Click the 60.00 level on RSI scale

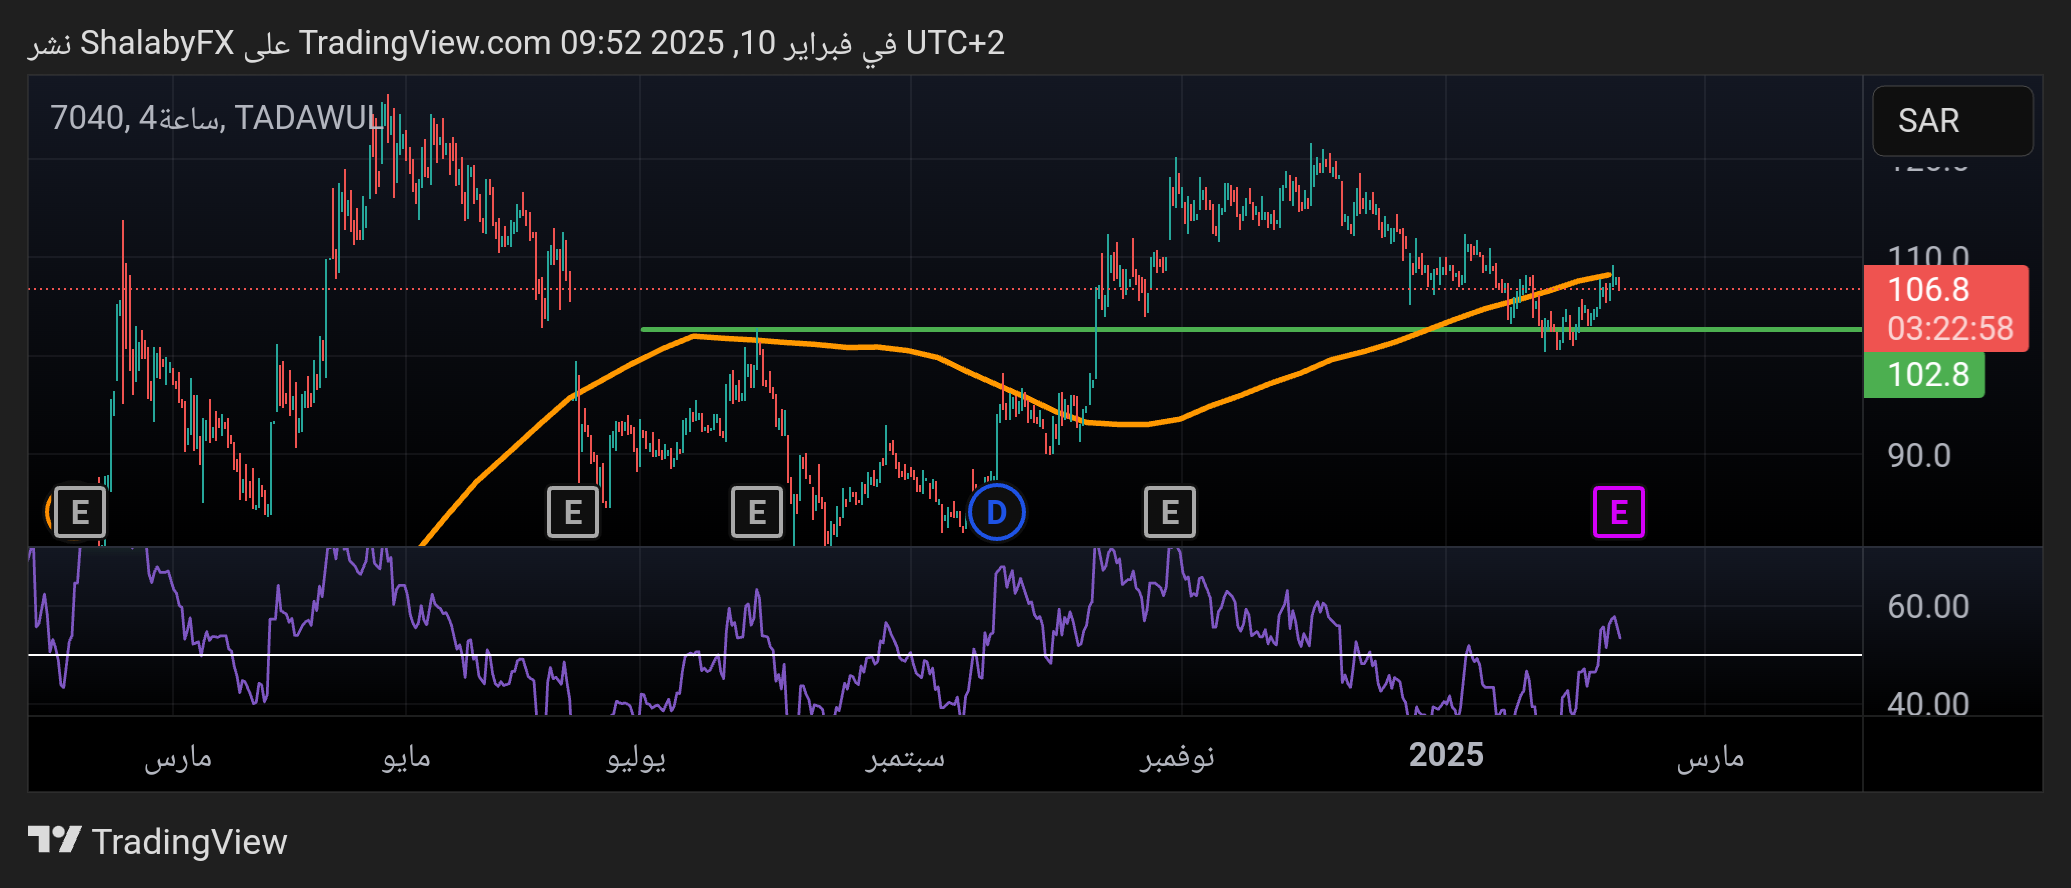(1927, 607)
